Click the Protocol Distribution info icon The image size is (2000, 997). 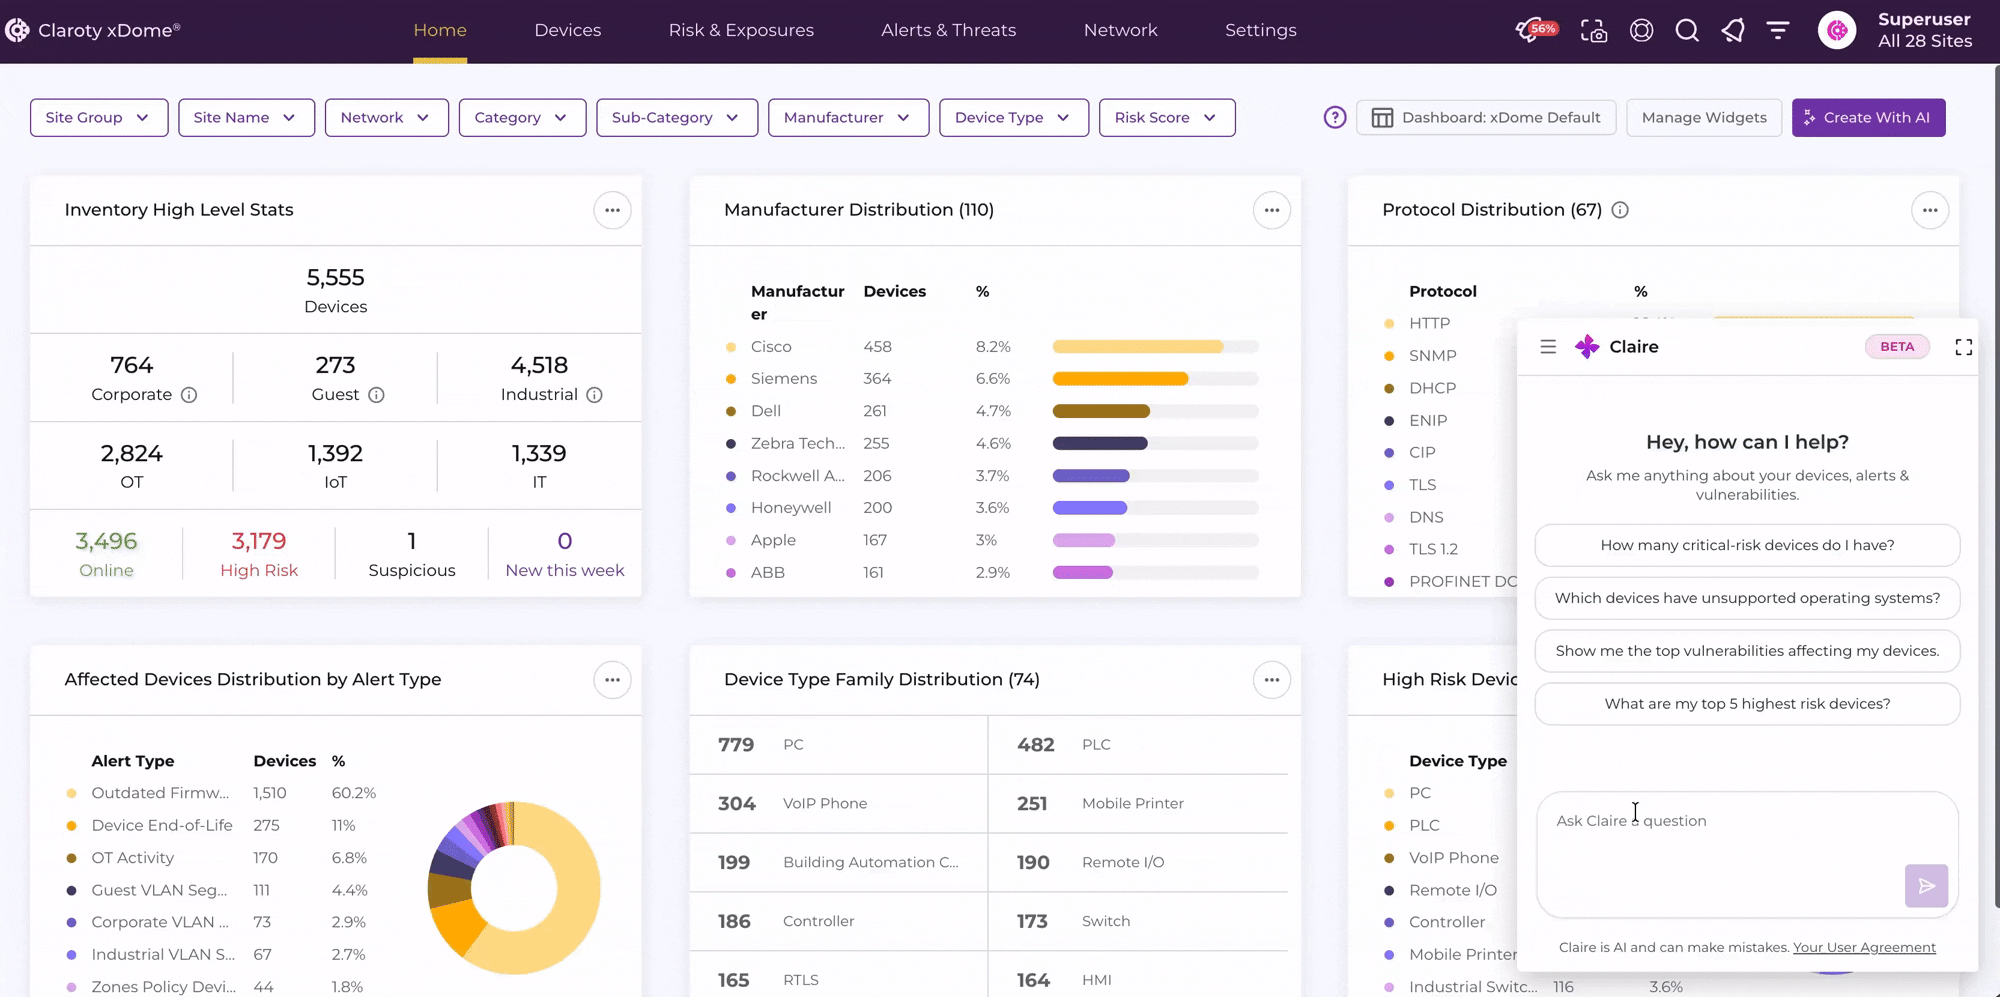1620,210
